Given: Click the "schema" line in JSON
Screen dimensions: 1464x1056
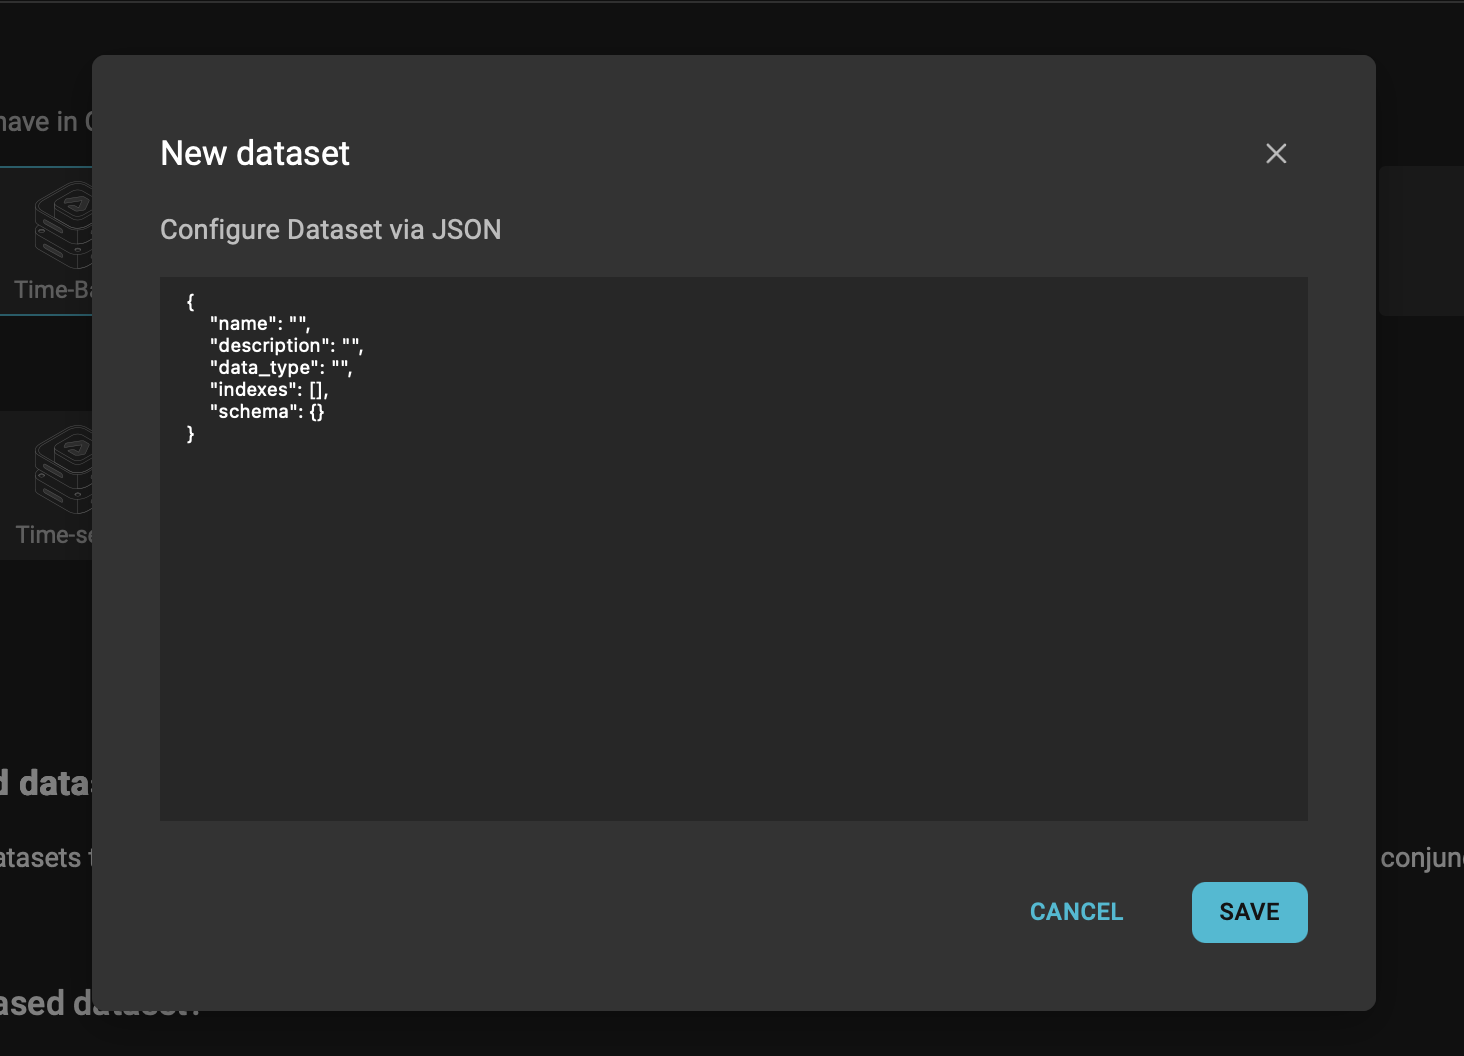Looking at the screenshot, I should tap(267, 411).
